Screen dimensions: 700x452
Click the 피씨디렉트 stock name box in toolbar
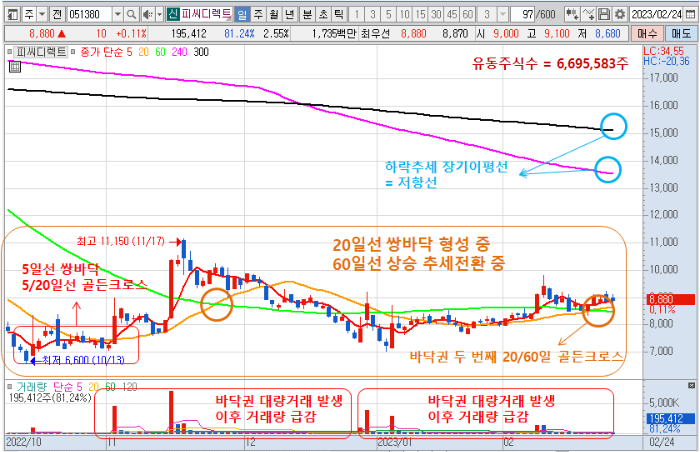click(206, 14)
